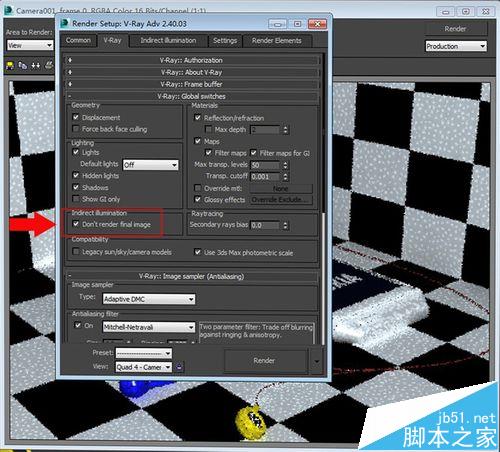500x452 pixels.
Task: Open the Default lights dropdown
Action: coord(151,165)
